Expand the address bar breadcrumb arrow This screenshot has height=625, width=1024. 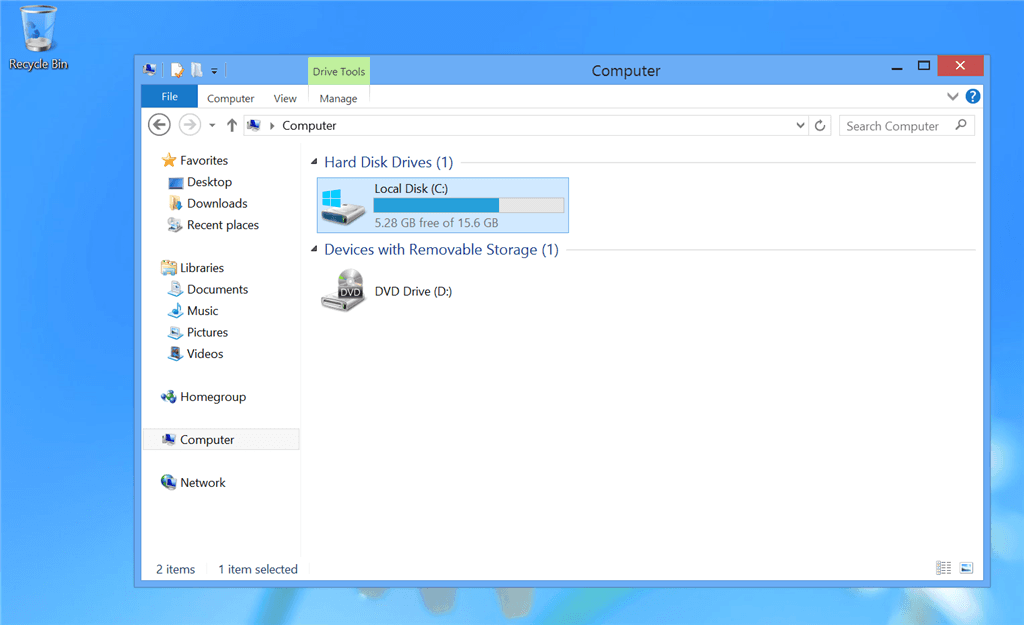point(272,125)
